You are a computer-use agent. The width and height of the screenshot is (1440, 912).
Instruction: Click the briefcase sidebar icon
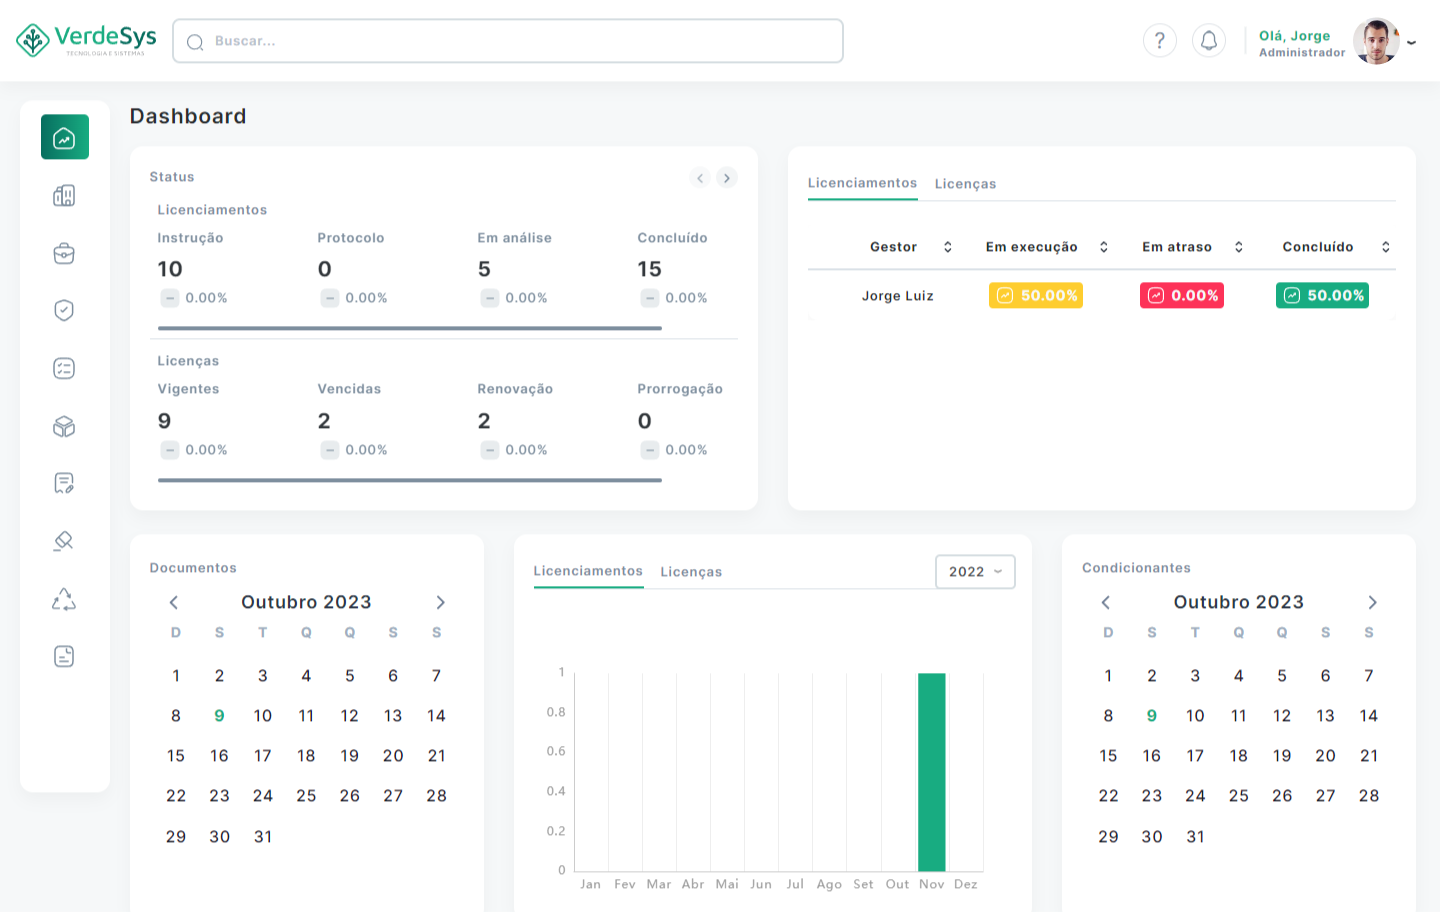(64, 253)
